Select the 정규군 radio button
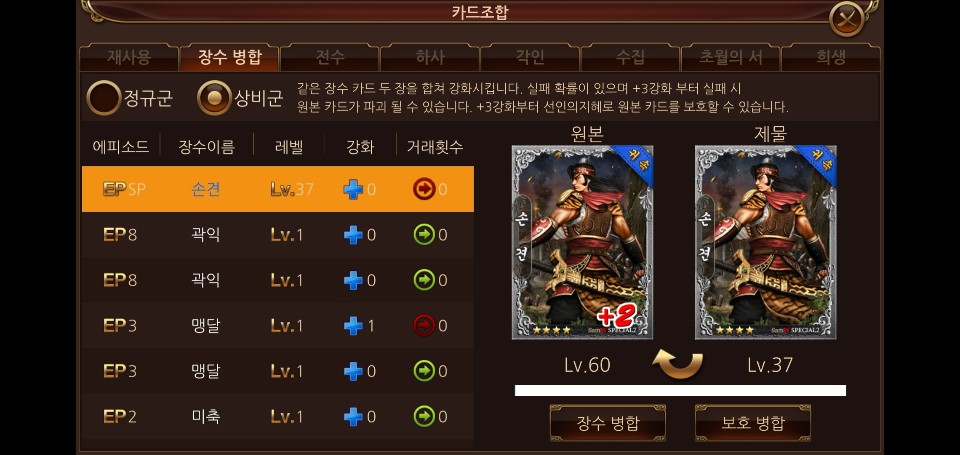 coord(103,98)
